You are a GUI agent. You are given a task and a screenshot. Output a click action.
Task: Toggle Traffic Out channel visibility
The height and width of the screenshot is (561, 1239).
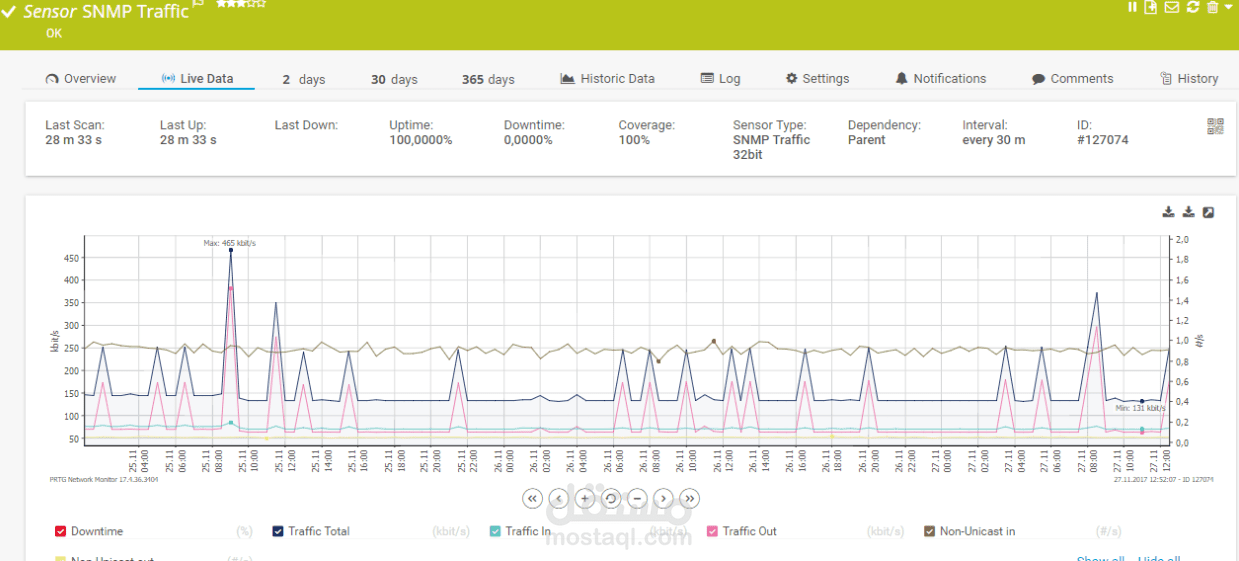click(x=712, y=531)
